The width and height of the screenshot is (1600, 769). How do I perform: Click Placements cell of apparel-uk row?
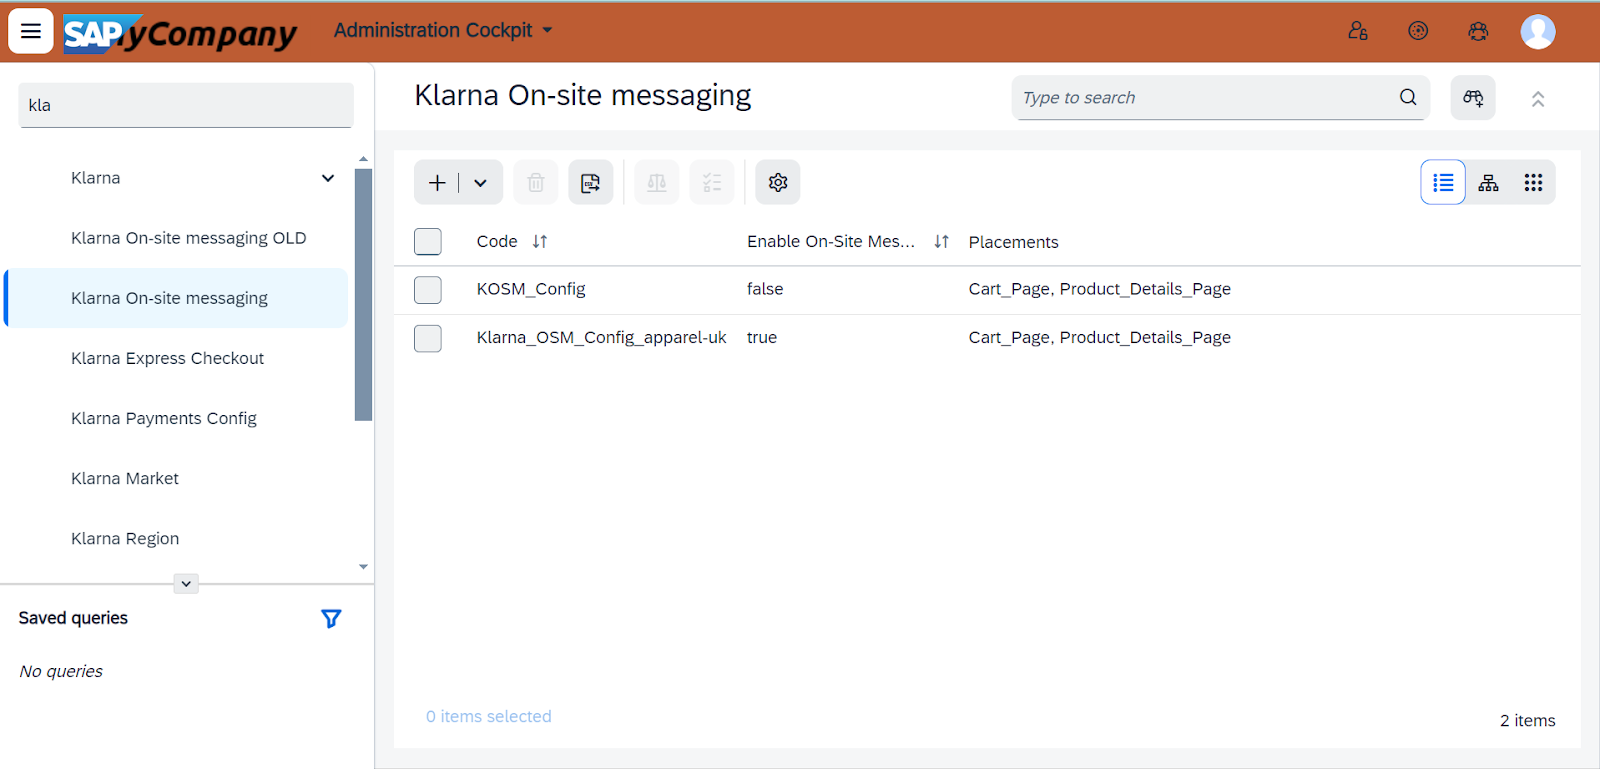1100,337
